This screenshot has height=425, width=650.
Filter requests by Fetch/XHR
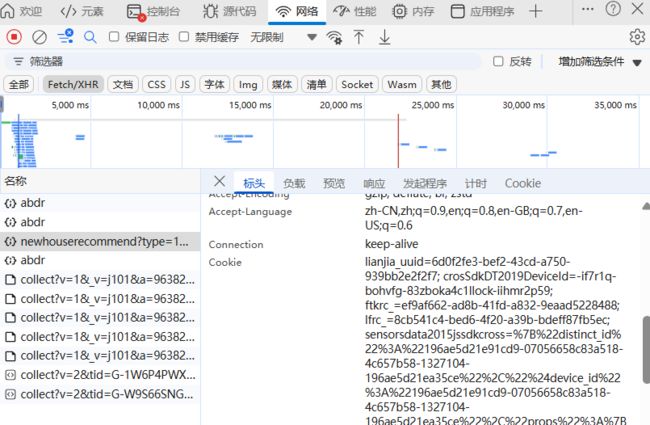pyautogui.click(x=73, y=85)
